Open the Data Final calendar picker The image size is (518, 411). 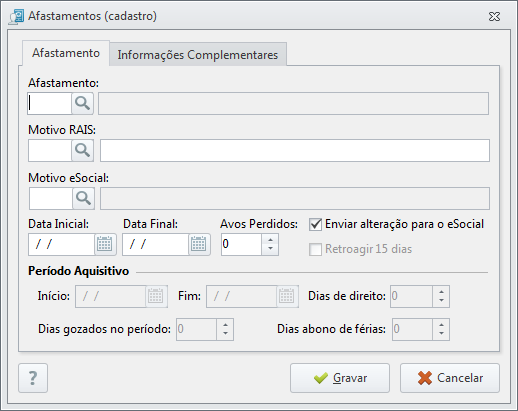(199, 244)
